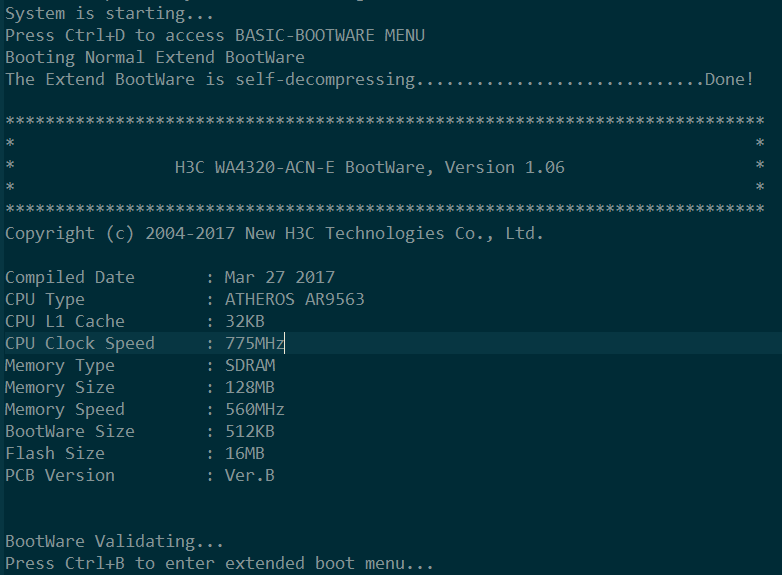Click the '512KB' BootWare size value
The height and width of the screenshot is (575, 782).
click(250, 431)
